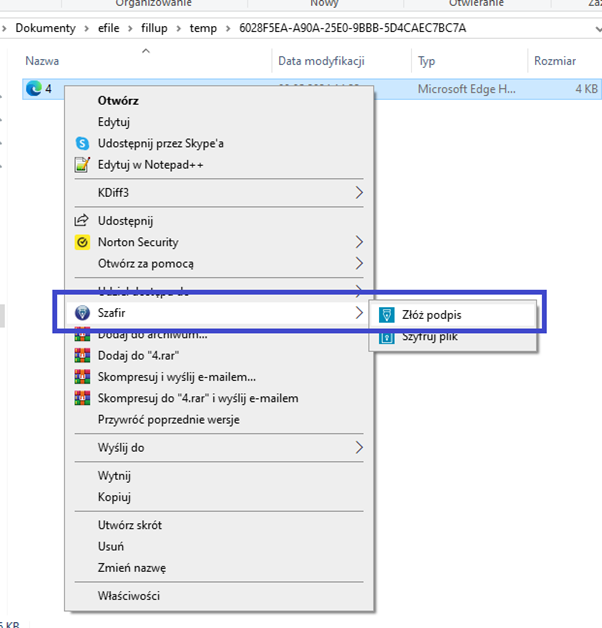Expand chevron between Dokumenty and efile
602x628 pixels.
tap(87, 29)
